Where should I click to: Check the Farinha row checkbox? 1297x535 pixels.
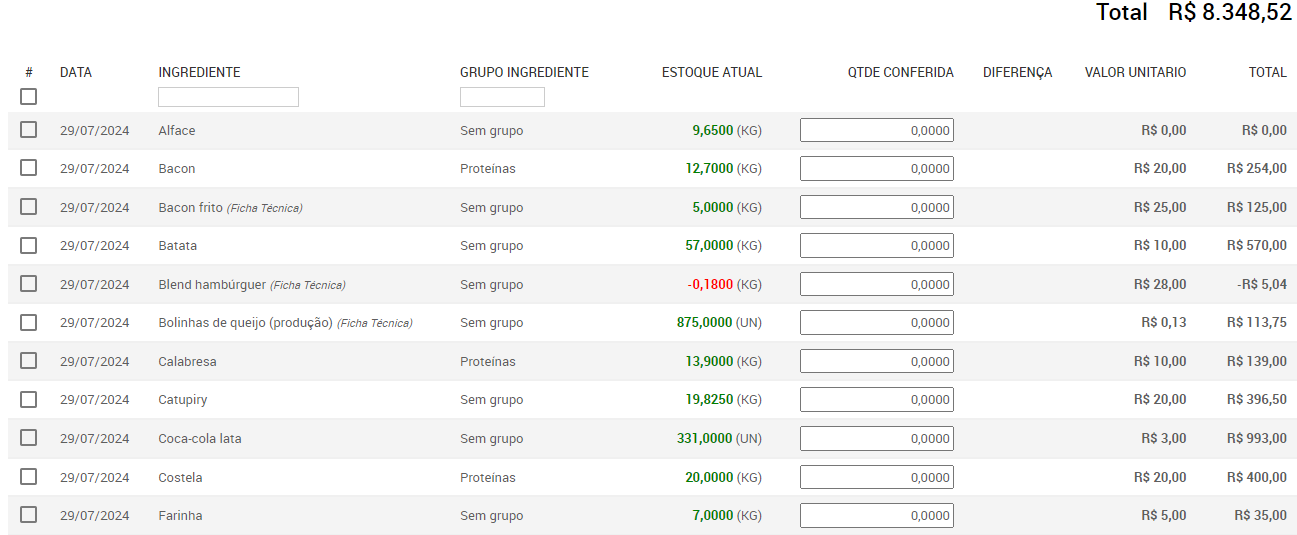pyautogui.click(x=28, y=515)
